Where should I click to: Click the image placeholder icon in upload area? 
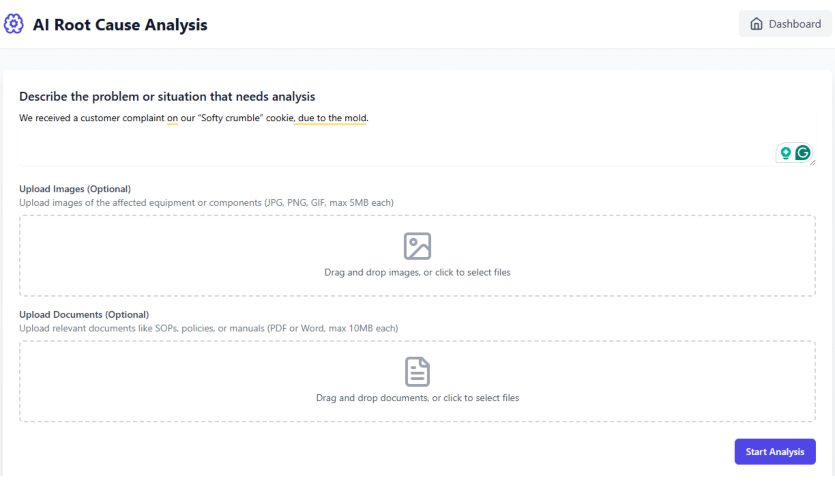pyautogui.click(x=418, y=246)
